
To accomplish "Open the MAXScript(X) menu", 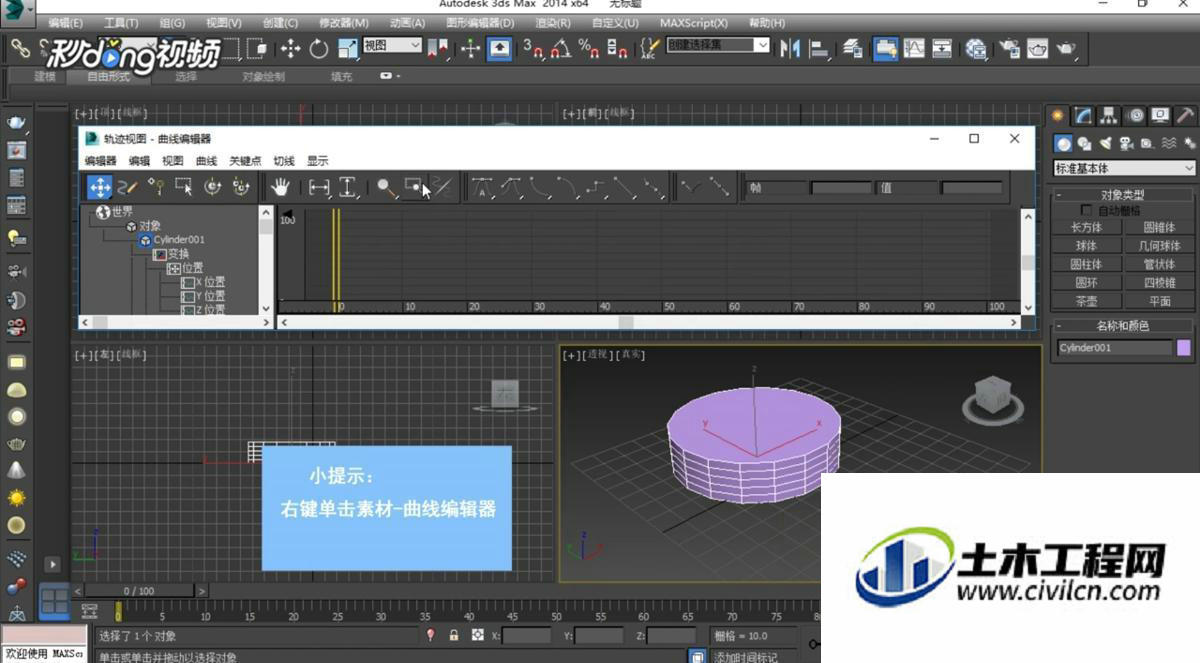I will tap(693, 23).
